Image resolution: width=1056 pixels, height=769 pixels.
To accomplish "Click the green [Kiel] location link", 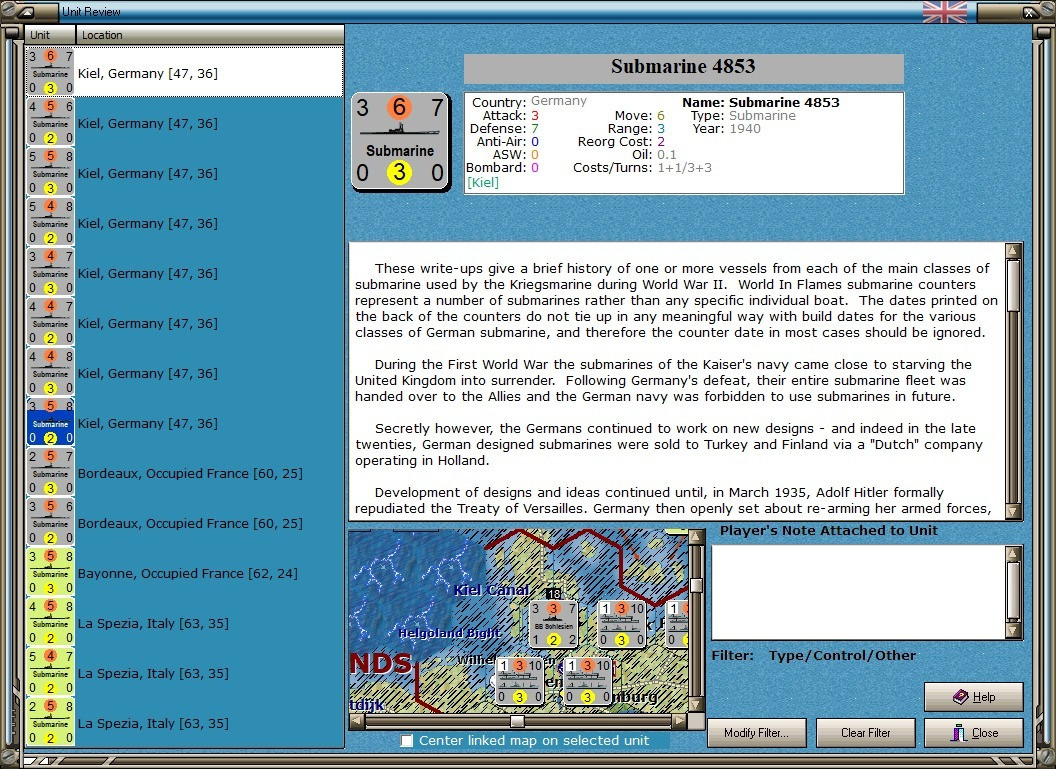I will pos(483,182).
